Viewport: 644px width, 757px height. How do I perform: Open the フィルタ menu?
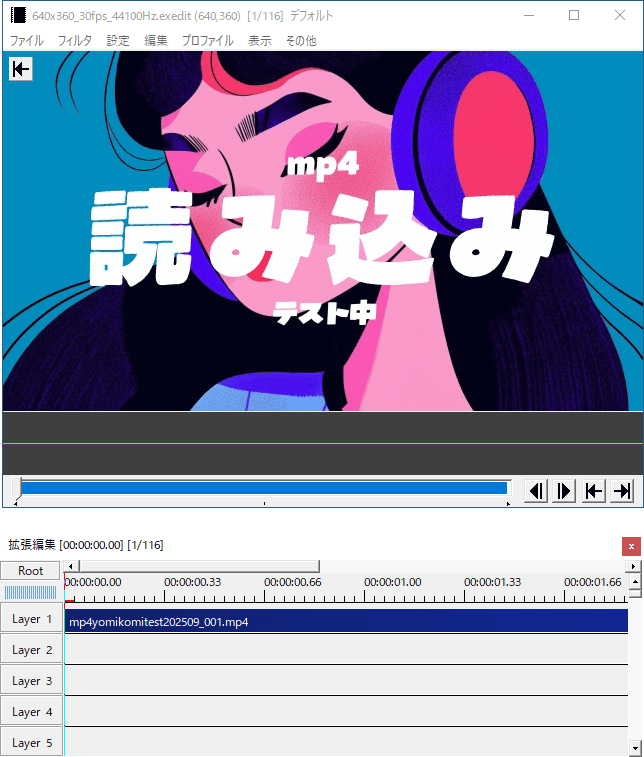(x=75, y=41)
